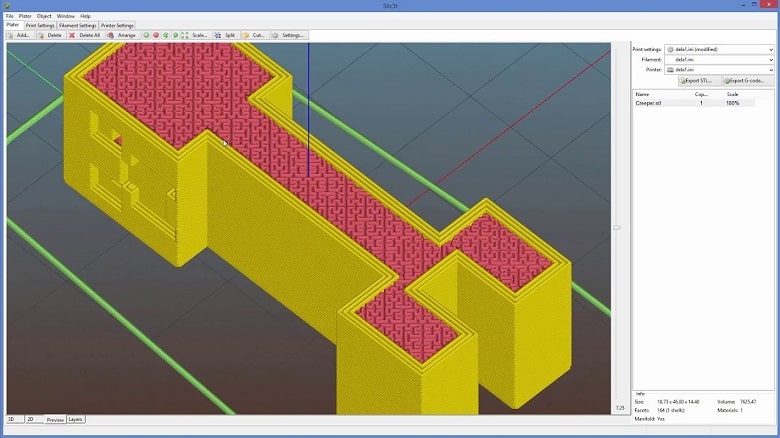This screenshot has width=780, height=438.
Task: Click the Arrange toolbar button
Action: [122, 35]
